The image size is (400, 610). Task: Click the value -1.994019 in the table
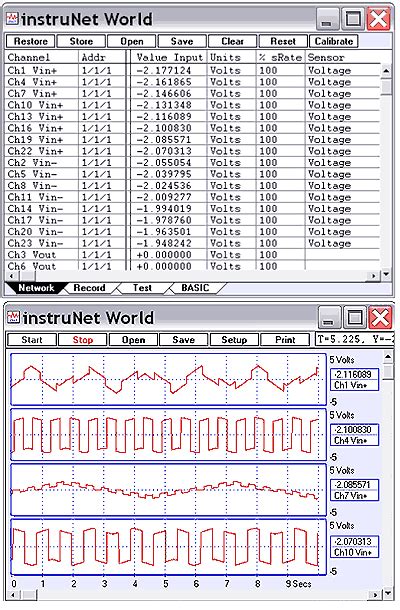[164, 209]
